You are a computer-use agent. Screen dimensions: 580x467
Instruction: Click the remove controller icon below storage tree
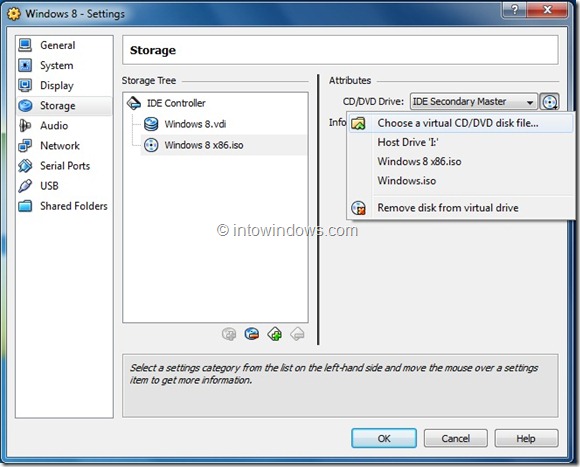(297, 334)
